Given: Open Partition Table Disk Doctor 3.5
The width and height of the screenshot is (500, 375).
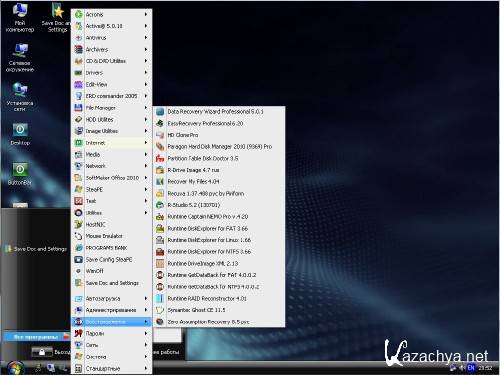Looking at the screenshot, I should (219, 158).
